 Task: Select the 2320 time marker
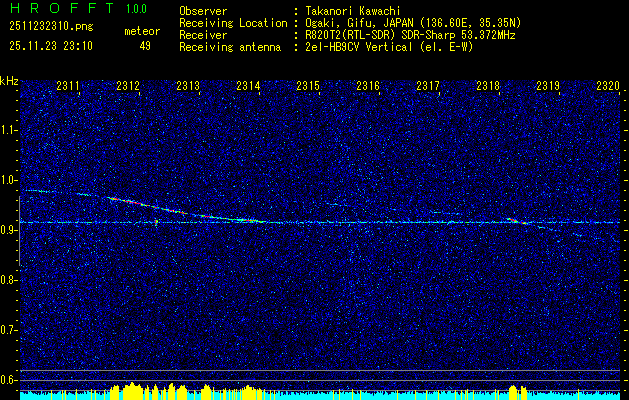(x=607, y=87)
